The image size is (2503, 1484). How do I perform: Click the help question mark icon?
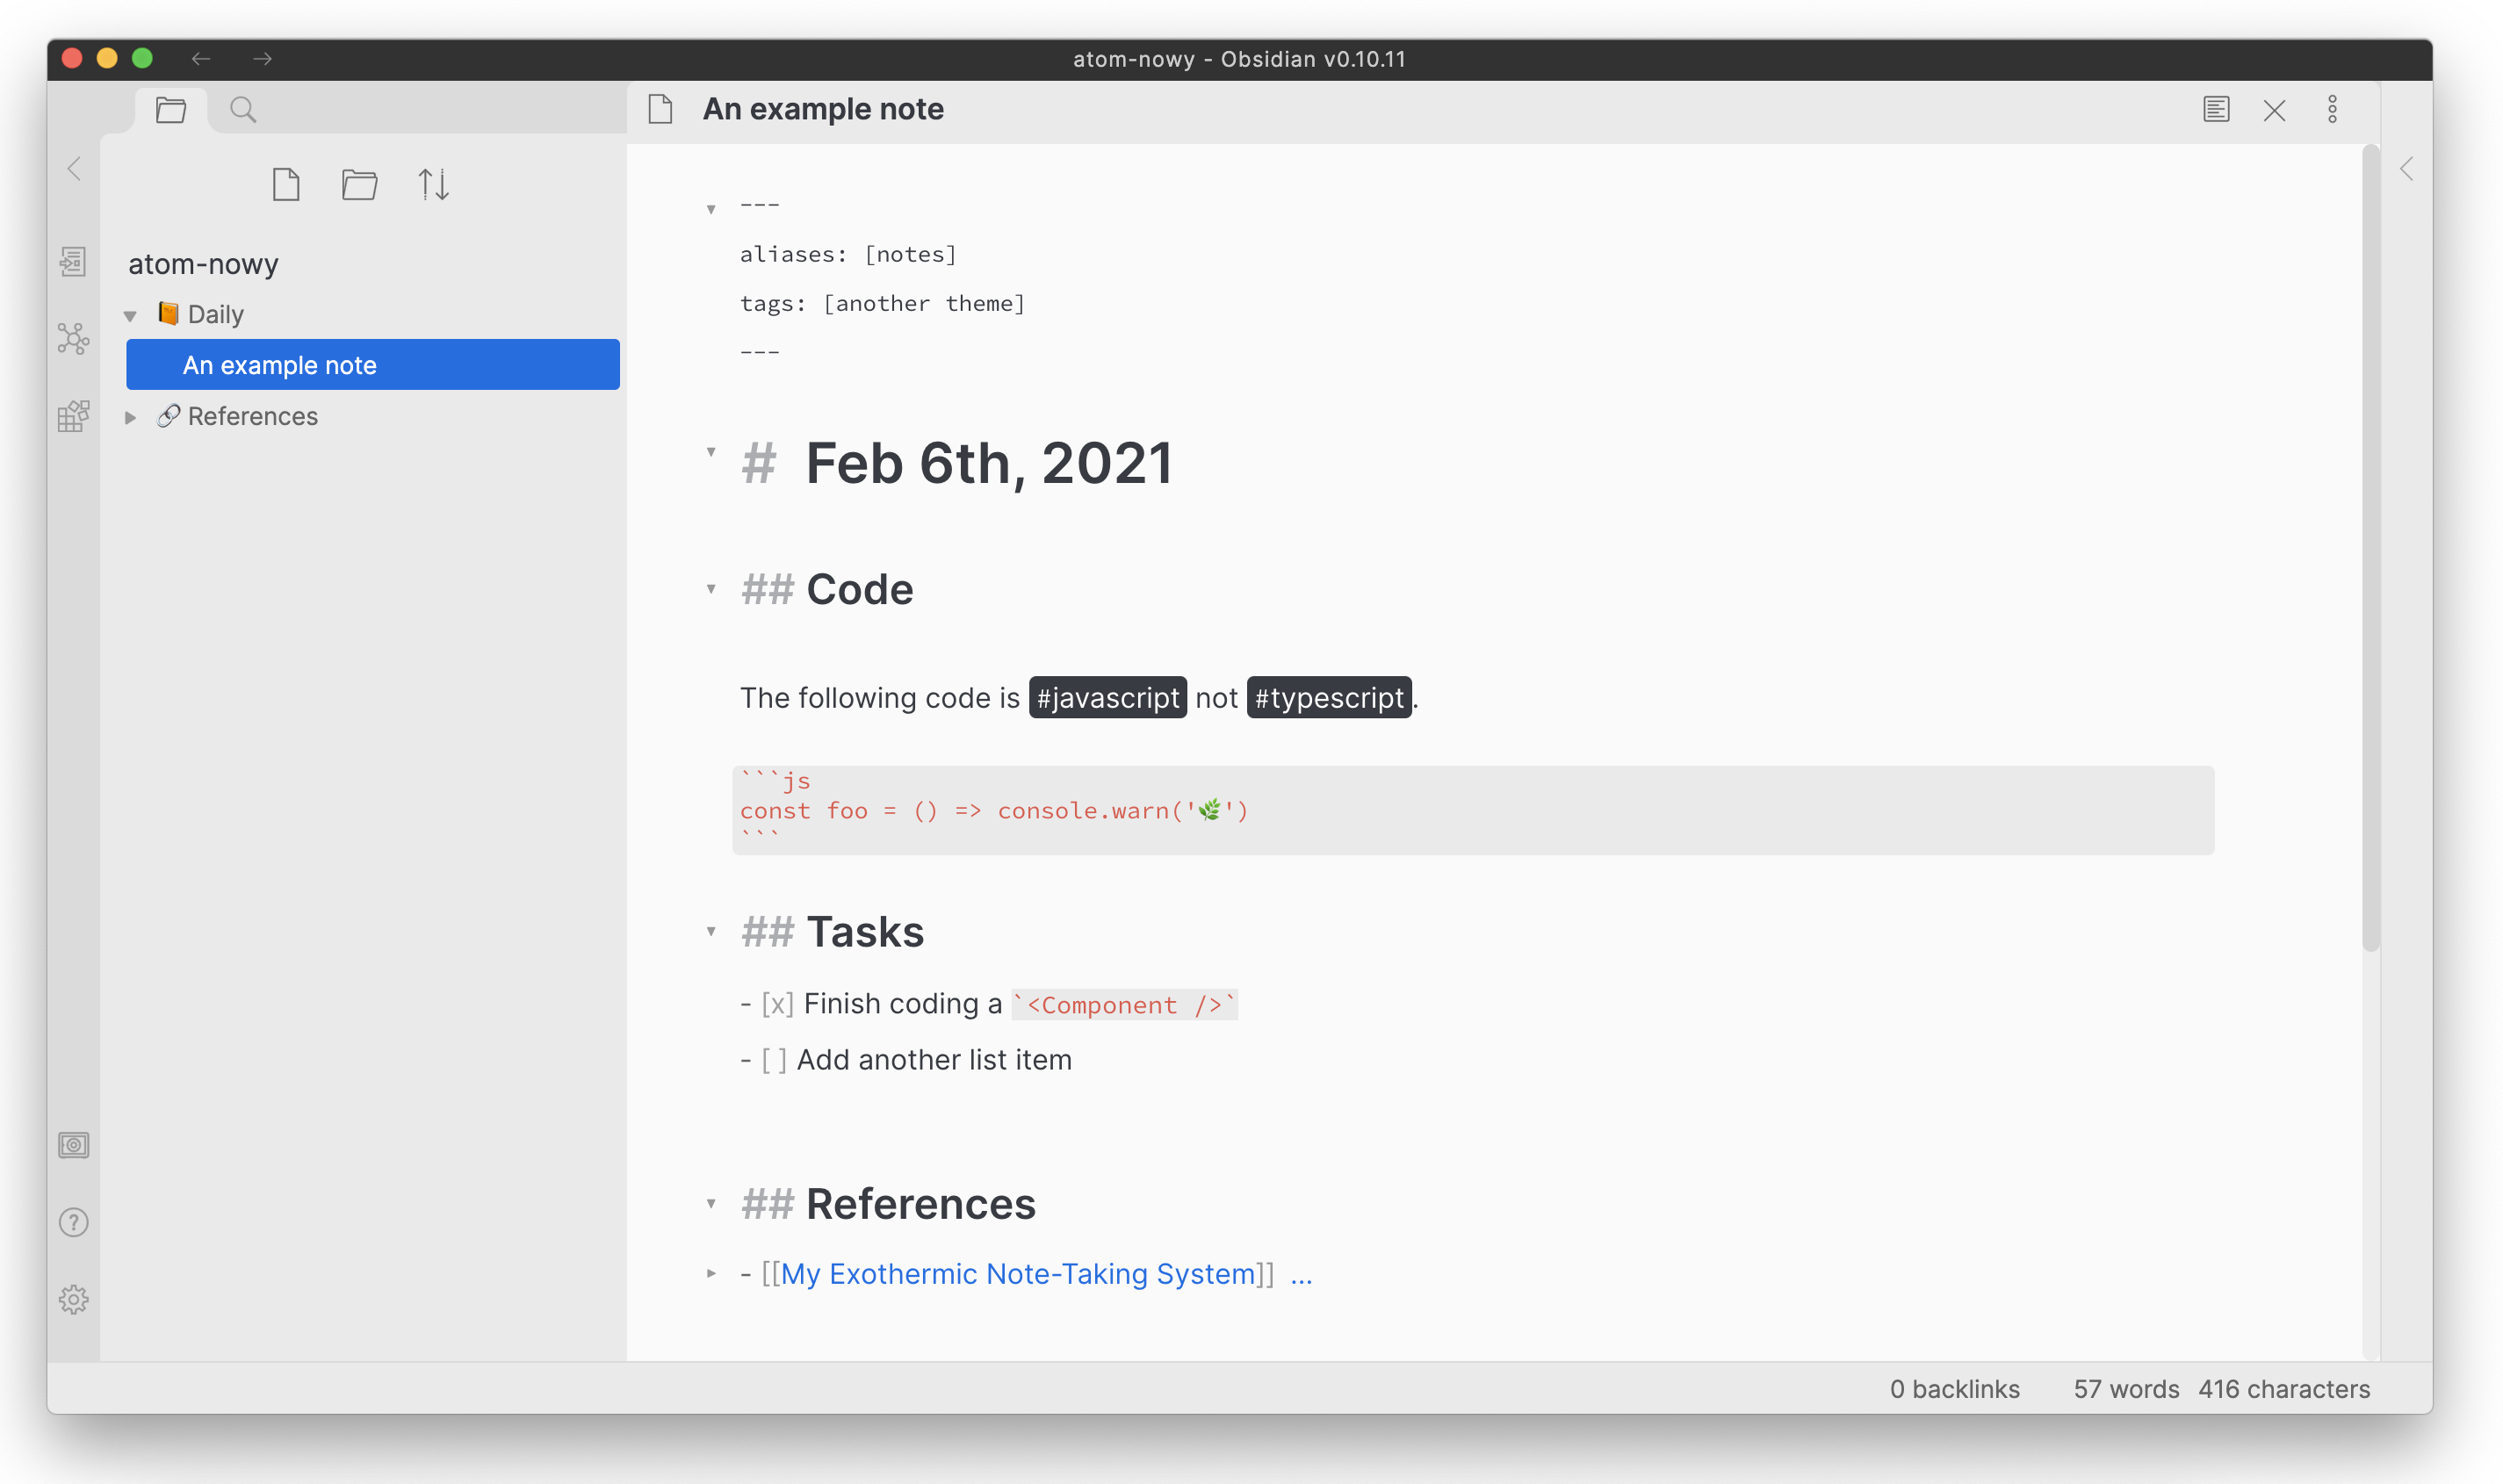tap(73, 1222)
